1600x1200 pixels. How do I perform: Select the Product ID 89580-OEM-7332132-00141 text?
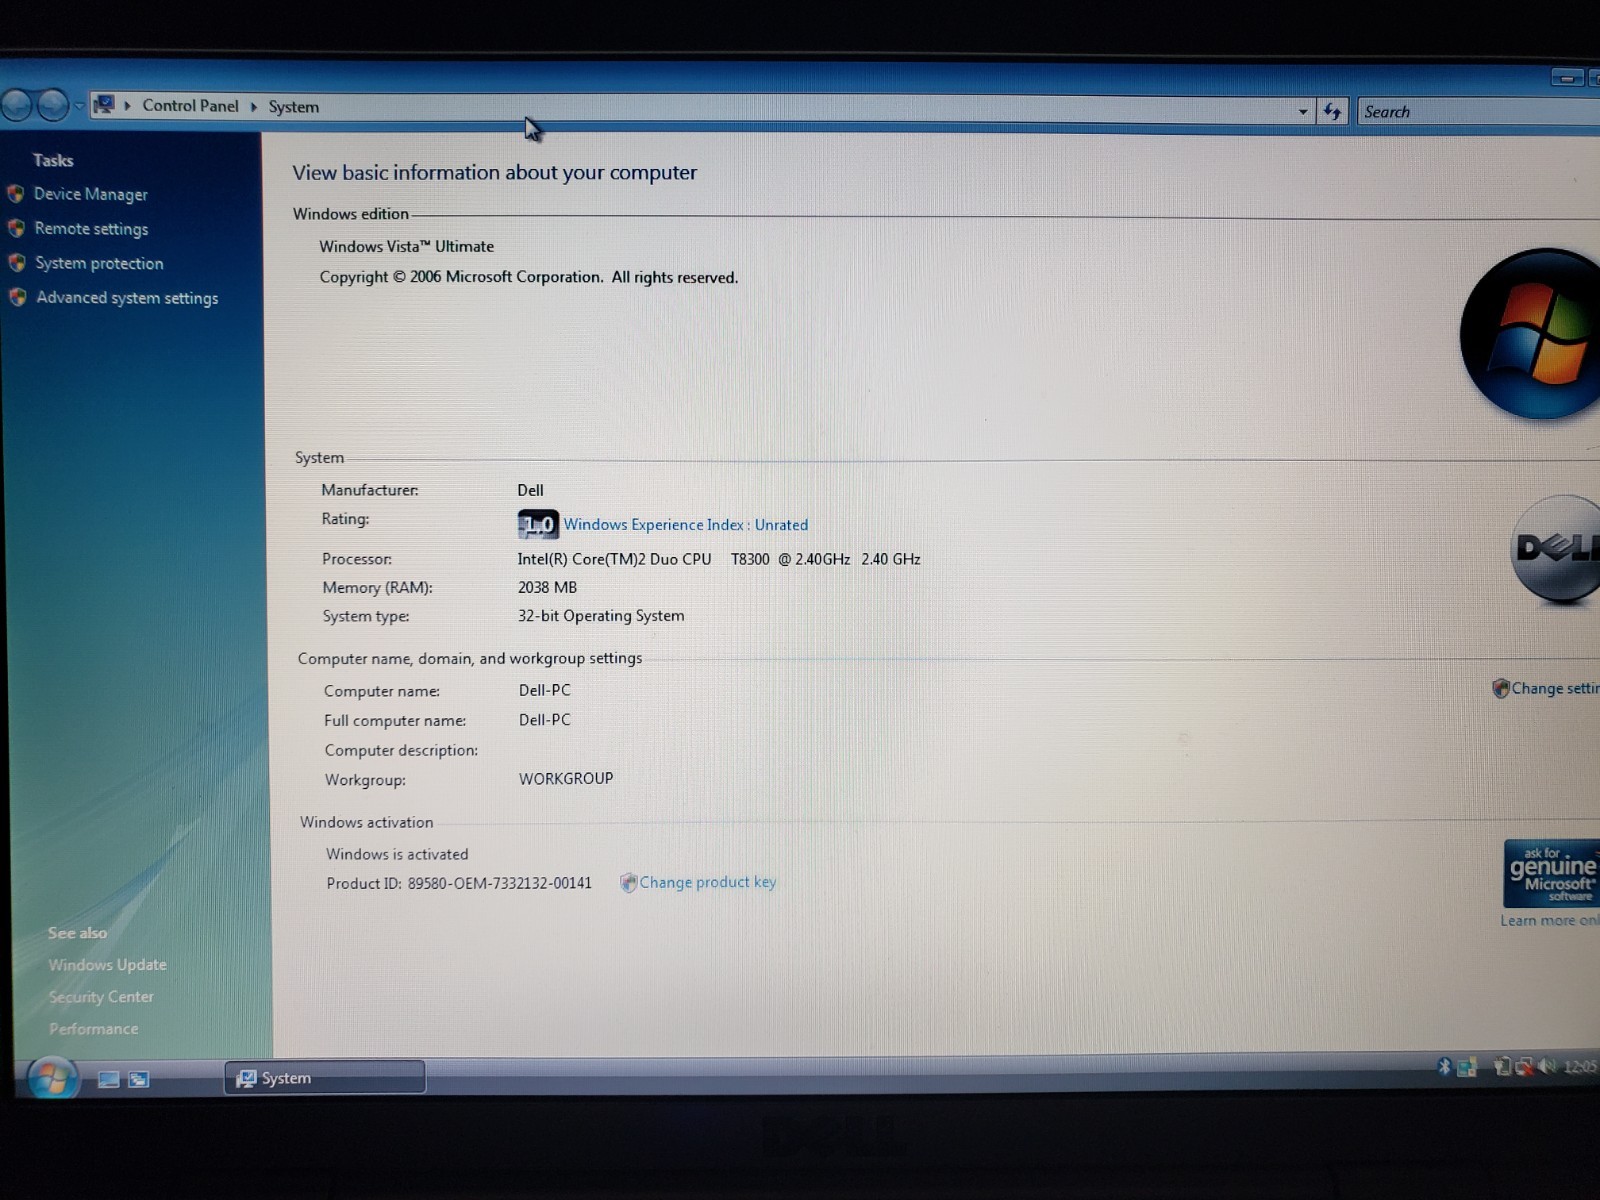[459, 883]
